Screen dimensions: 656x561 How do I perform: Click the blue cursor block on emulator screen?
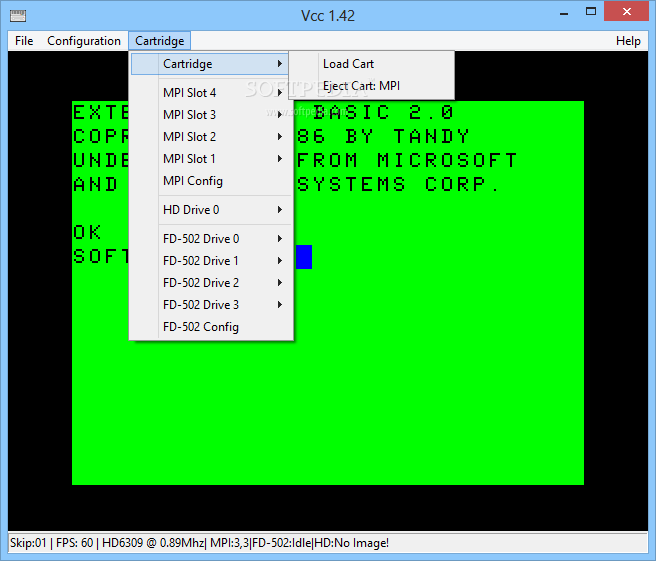[x=304, y=257]
